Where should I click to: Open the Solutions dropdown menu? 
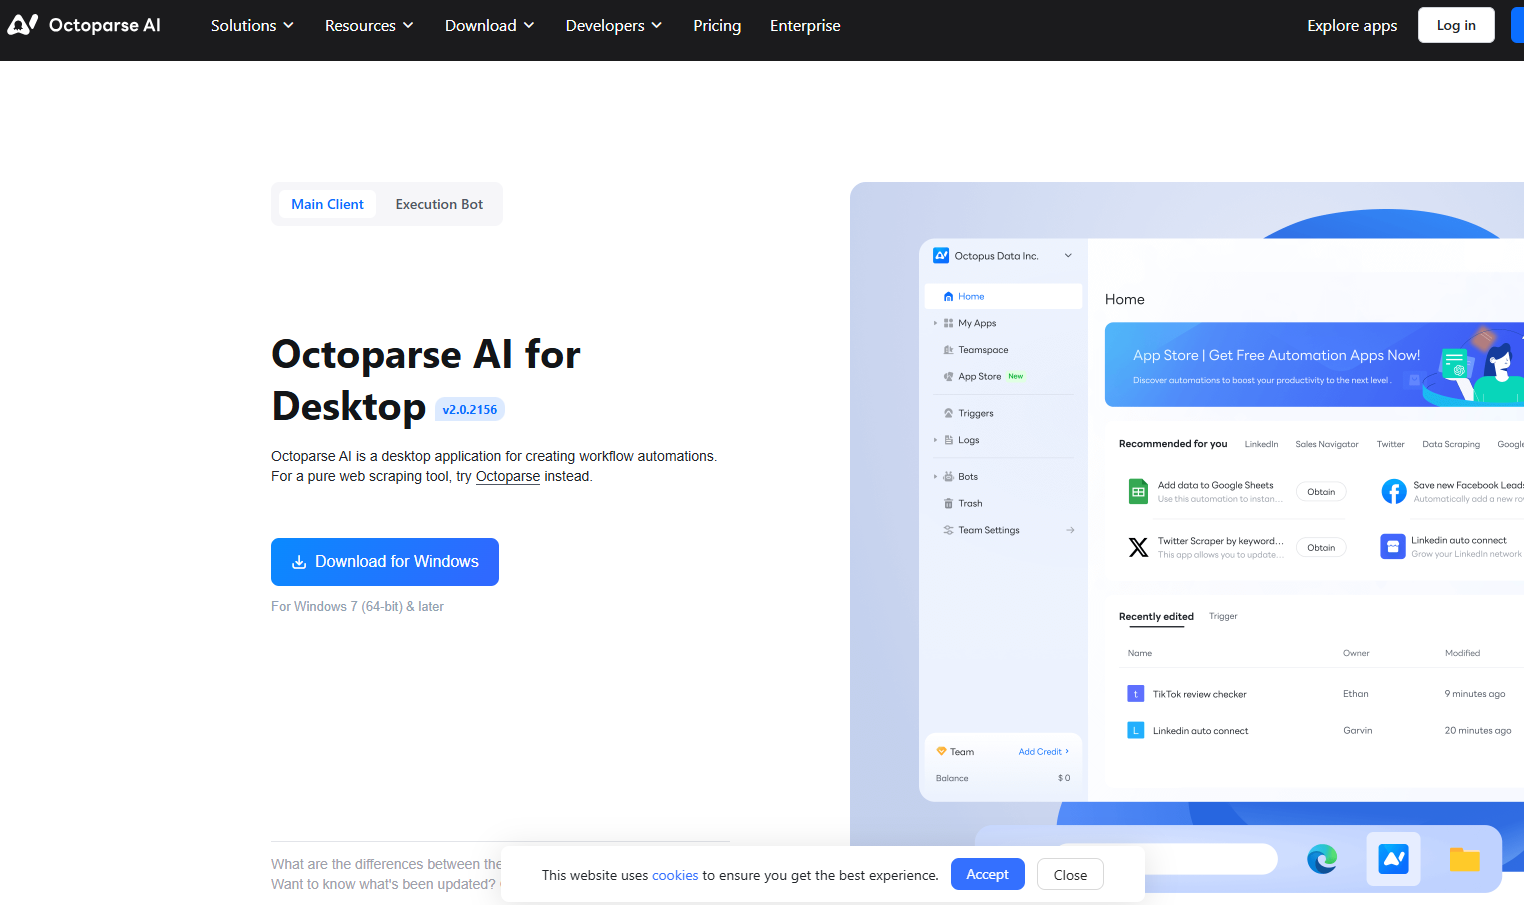[x=252, y=25]
